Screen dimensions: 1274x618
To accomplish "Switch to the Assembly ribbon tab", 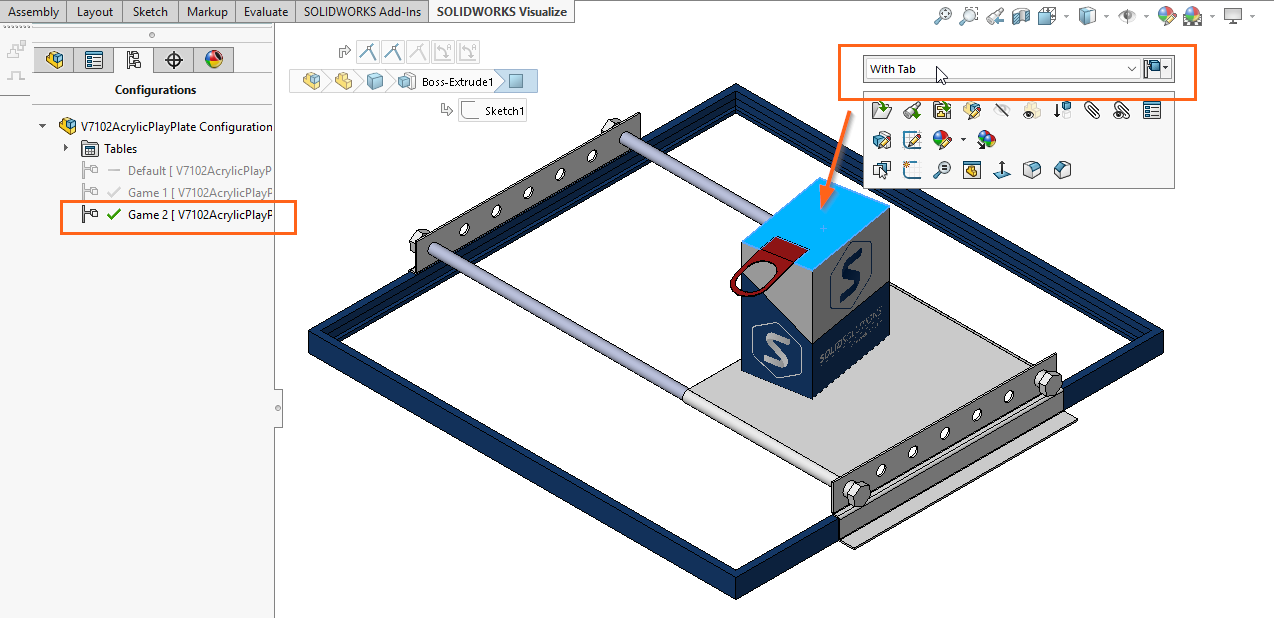I will point(34,11).
